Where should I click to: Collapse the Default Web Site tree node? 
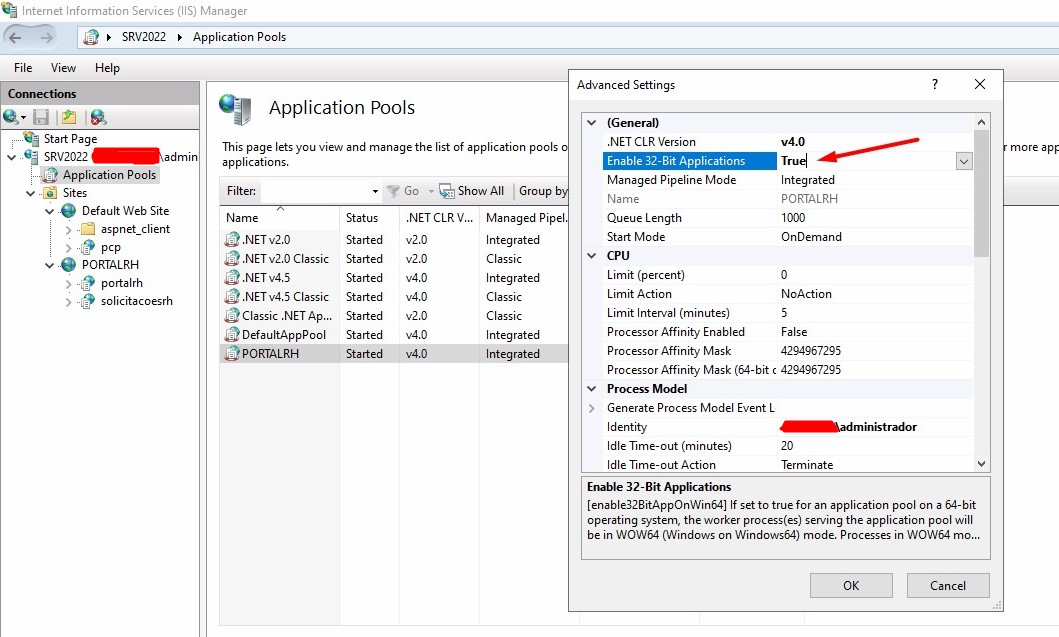point(49,211)
